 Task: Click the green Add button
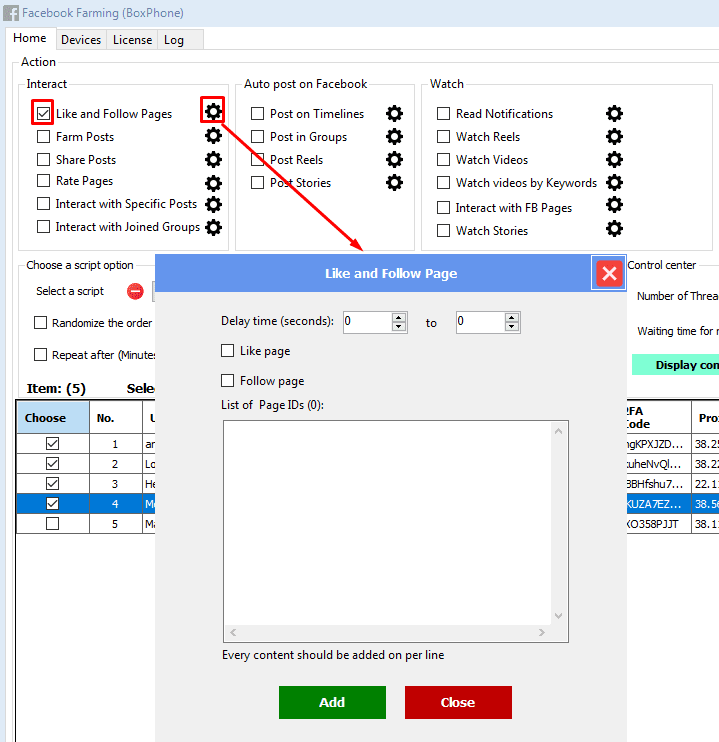(x=332, y=702)
